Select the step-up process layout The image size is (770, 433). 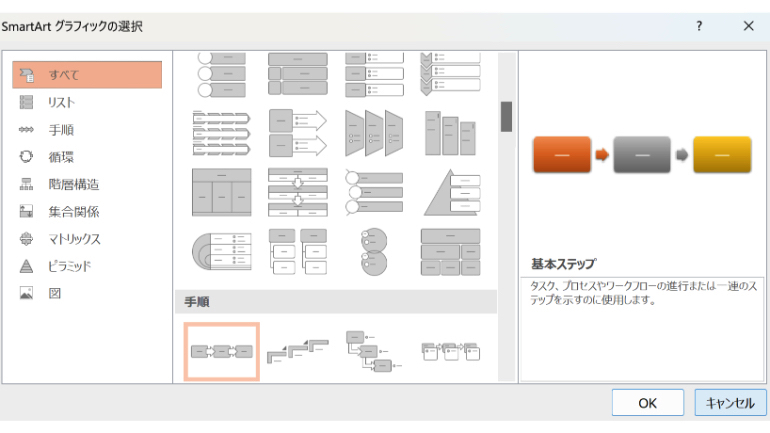click(x=298, y=352)
